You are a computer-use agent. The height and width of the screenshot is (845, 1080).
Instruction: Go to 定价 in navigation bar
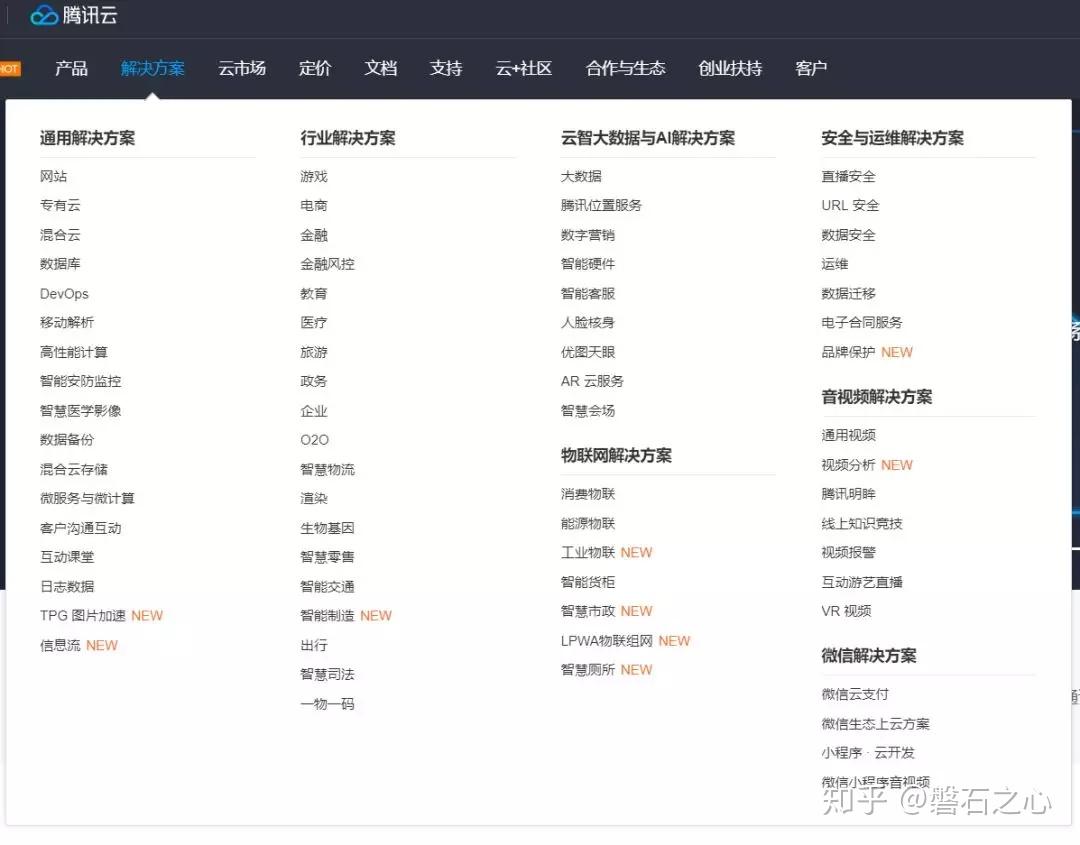coord(315,68)
